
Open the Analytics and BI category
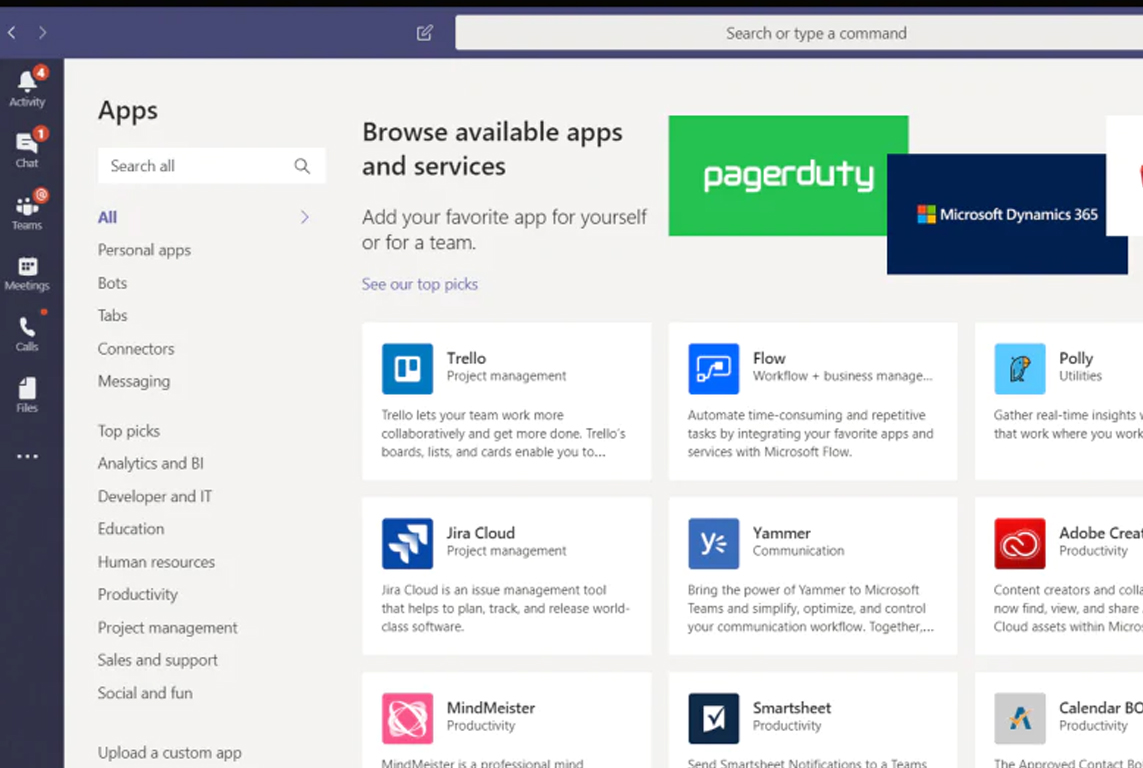click(x=151, y=463)
